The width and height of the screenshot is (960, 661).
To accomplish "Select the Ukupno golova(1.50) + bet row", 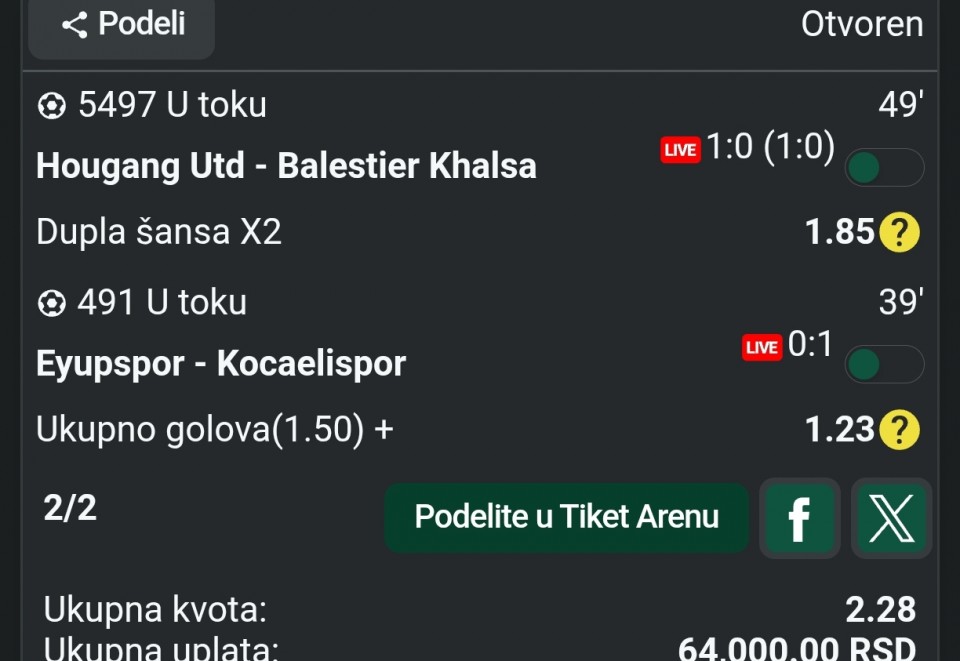I will (215, 429).
